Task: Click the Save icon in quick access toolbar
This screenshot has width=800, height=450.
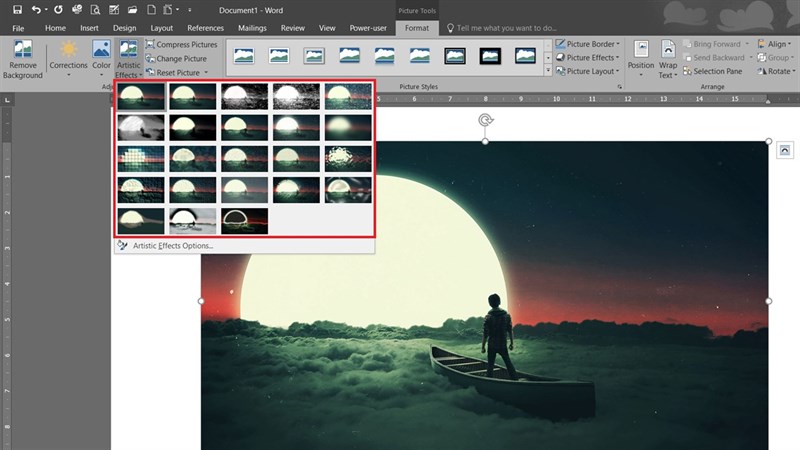Action: tap(17, 9)
